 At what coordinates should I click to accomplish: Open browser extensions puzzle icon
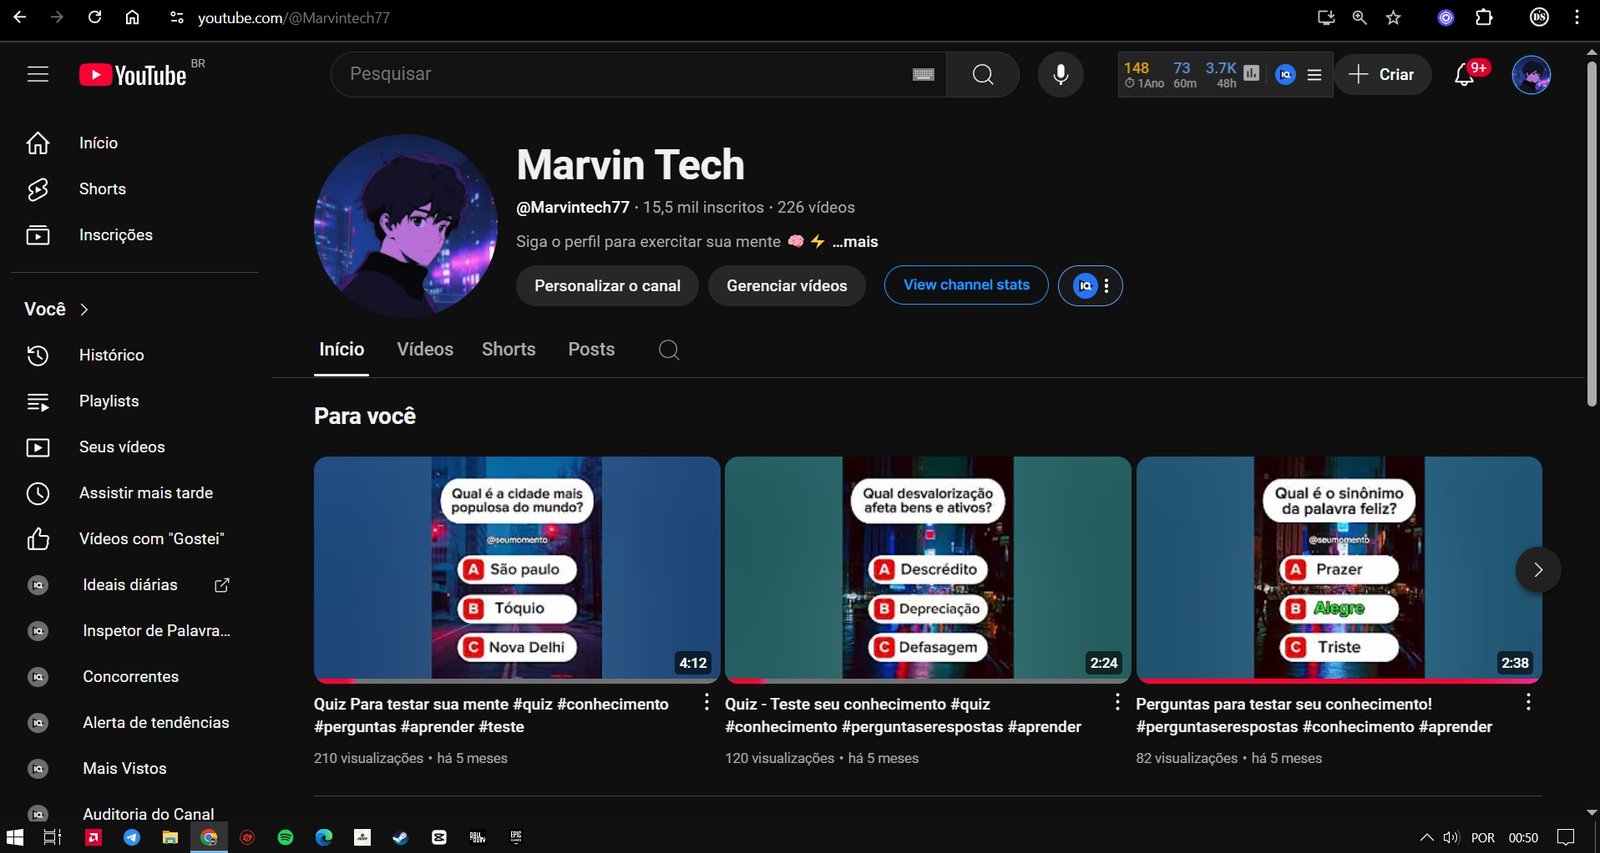point(1484,17)
